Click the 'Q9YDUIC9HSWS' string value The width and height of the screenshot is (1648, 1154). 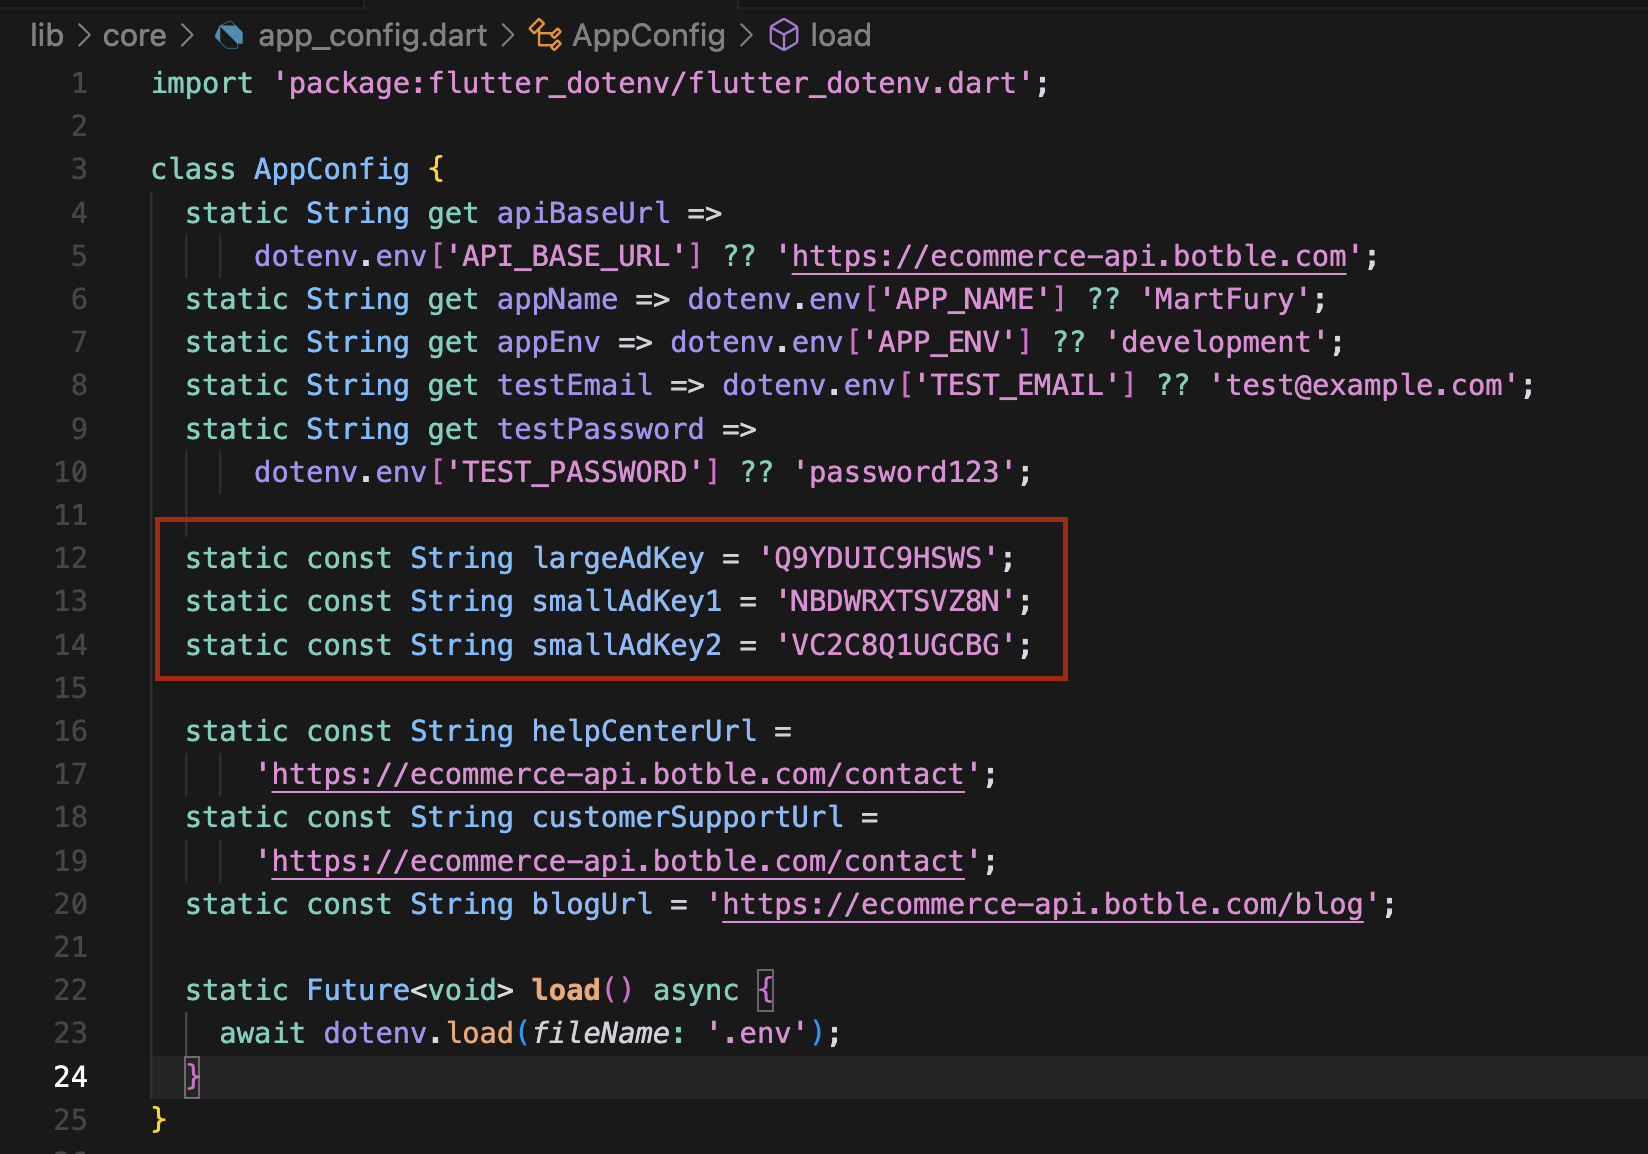pyautogui.click(x=878, y=558)
